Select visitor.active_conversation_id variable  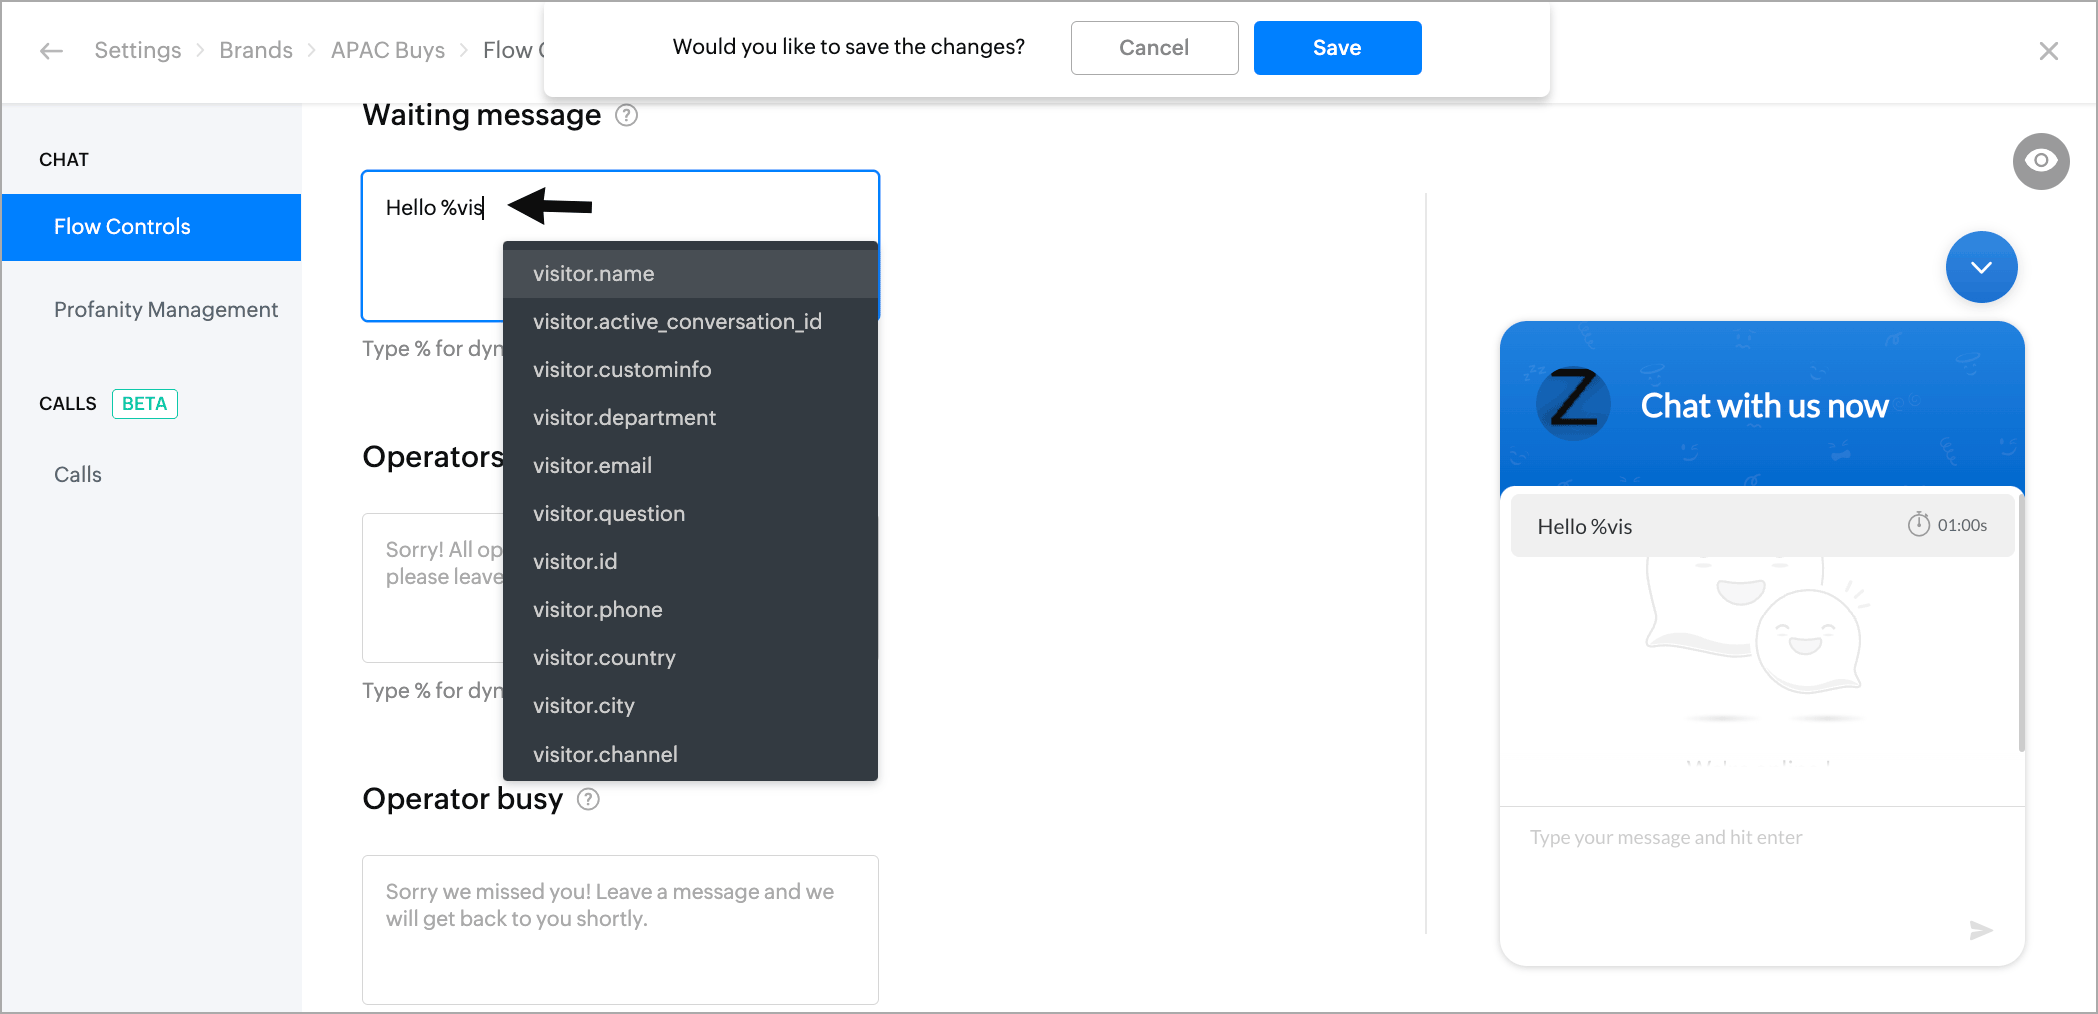[x=690, y=322]
